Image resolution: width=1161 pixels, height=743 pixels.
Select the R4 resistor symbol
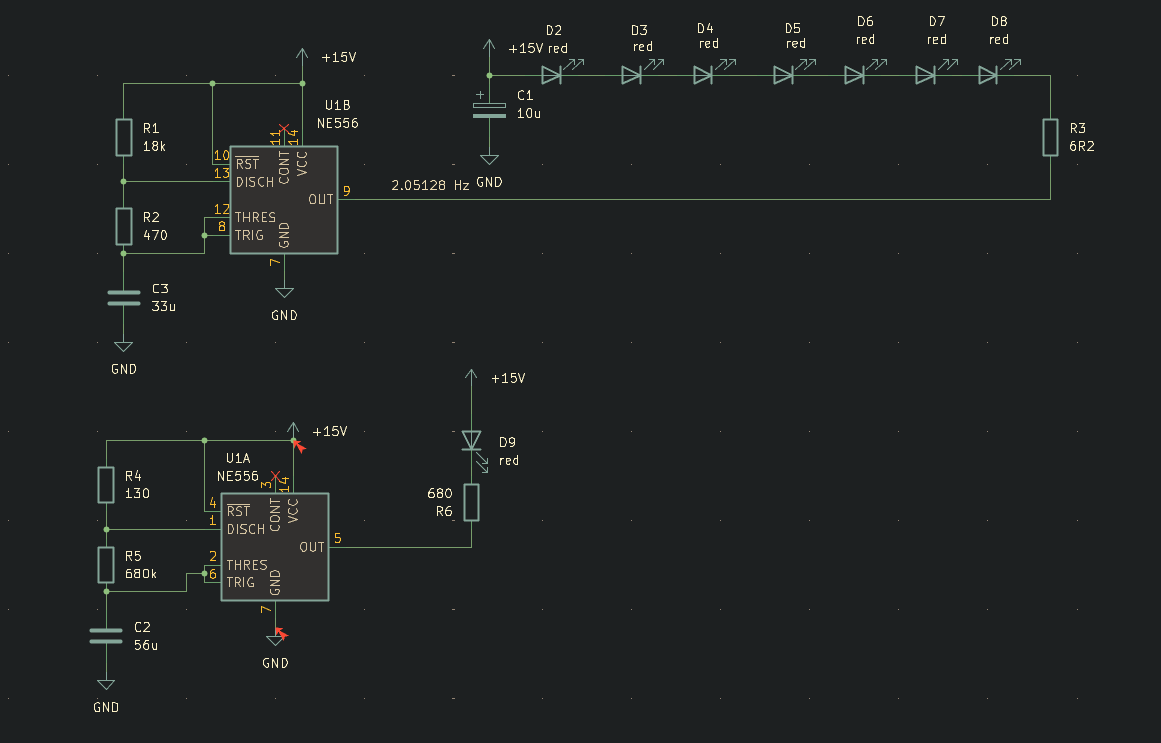[x=106, y=485]
